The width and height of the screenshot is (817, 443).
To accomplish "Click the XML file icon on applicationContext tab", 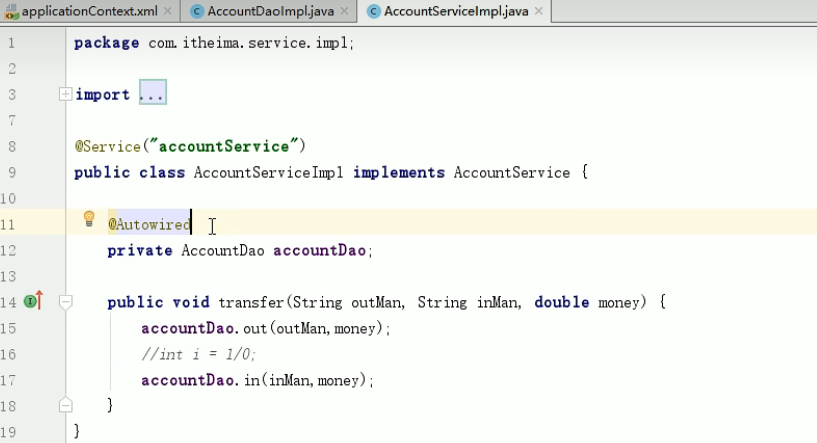I will pyautogui.click(x=11, y=11).
